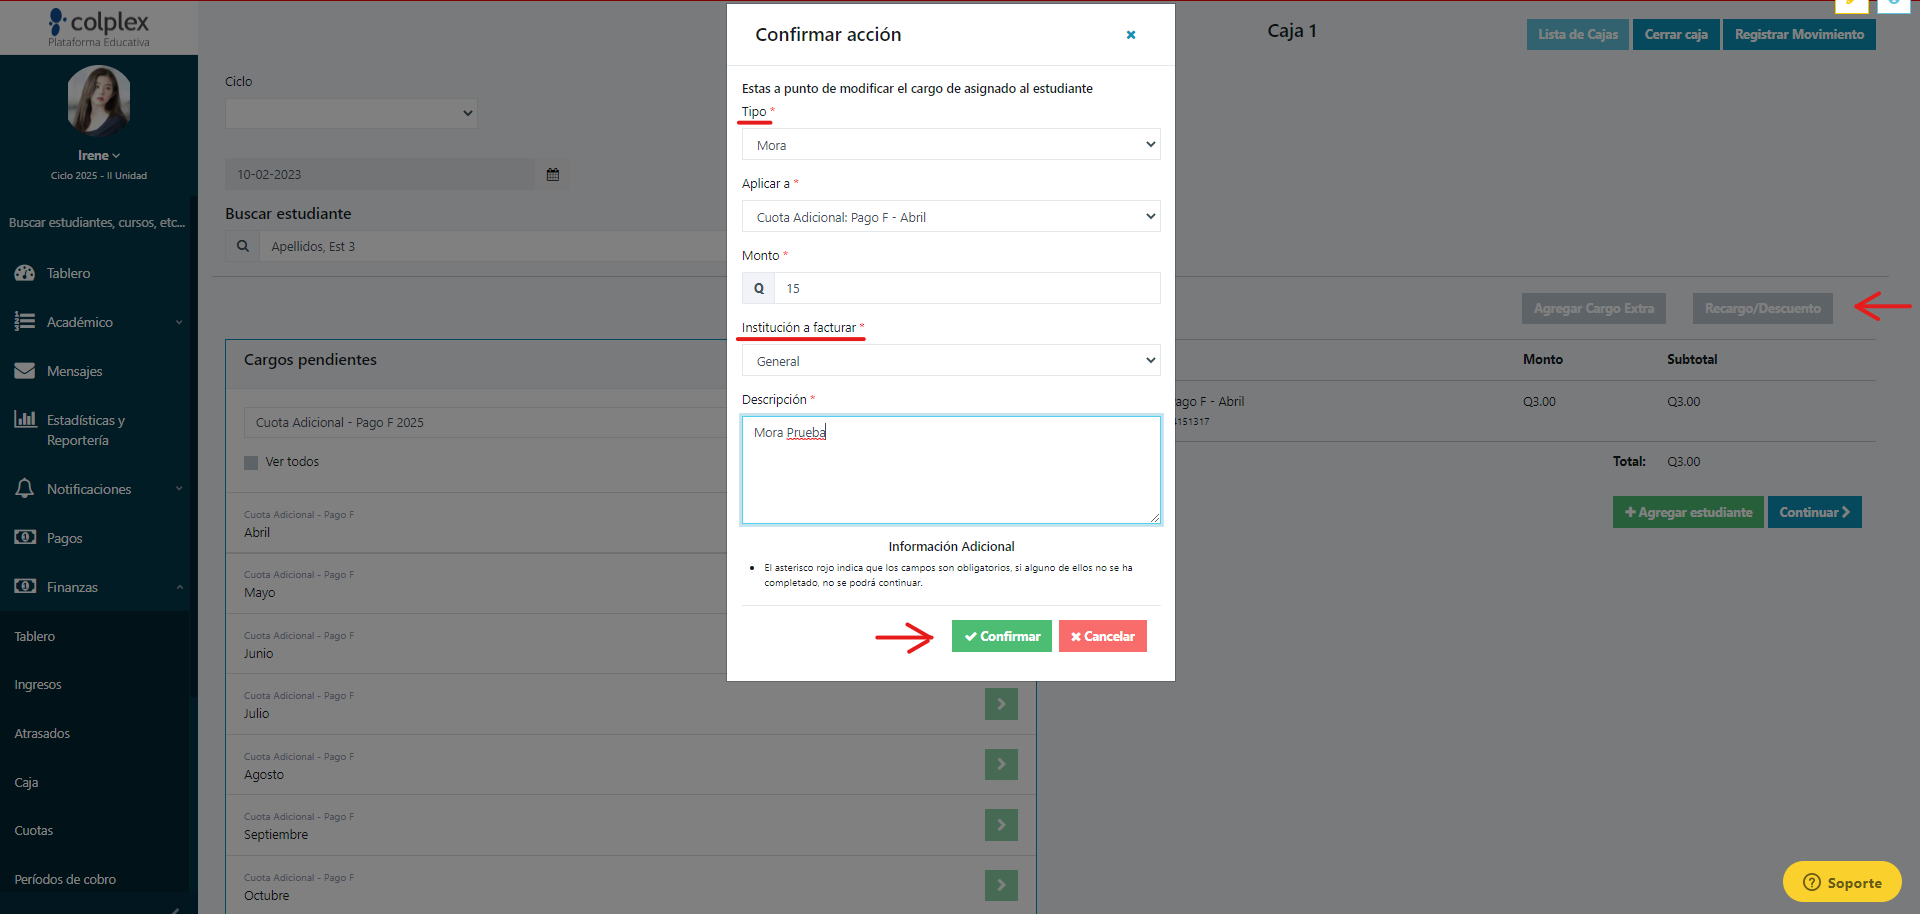The height and width of the screenshot is (914, 1920).
Task: Collapse the Finanzas menu chevron
Action: 179,587
